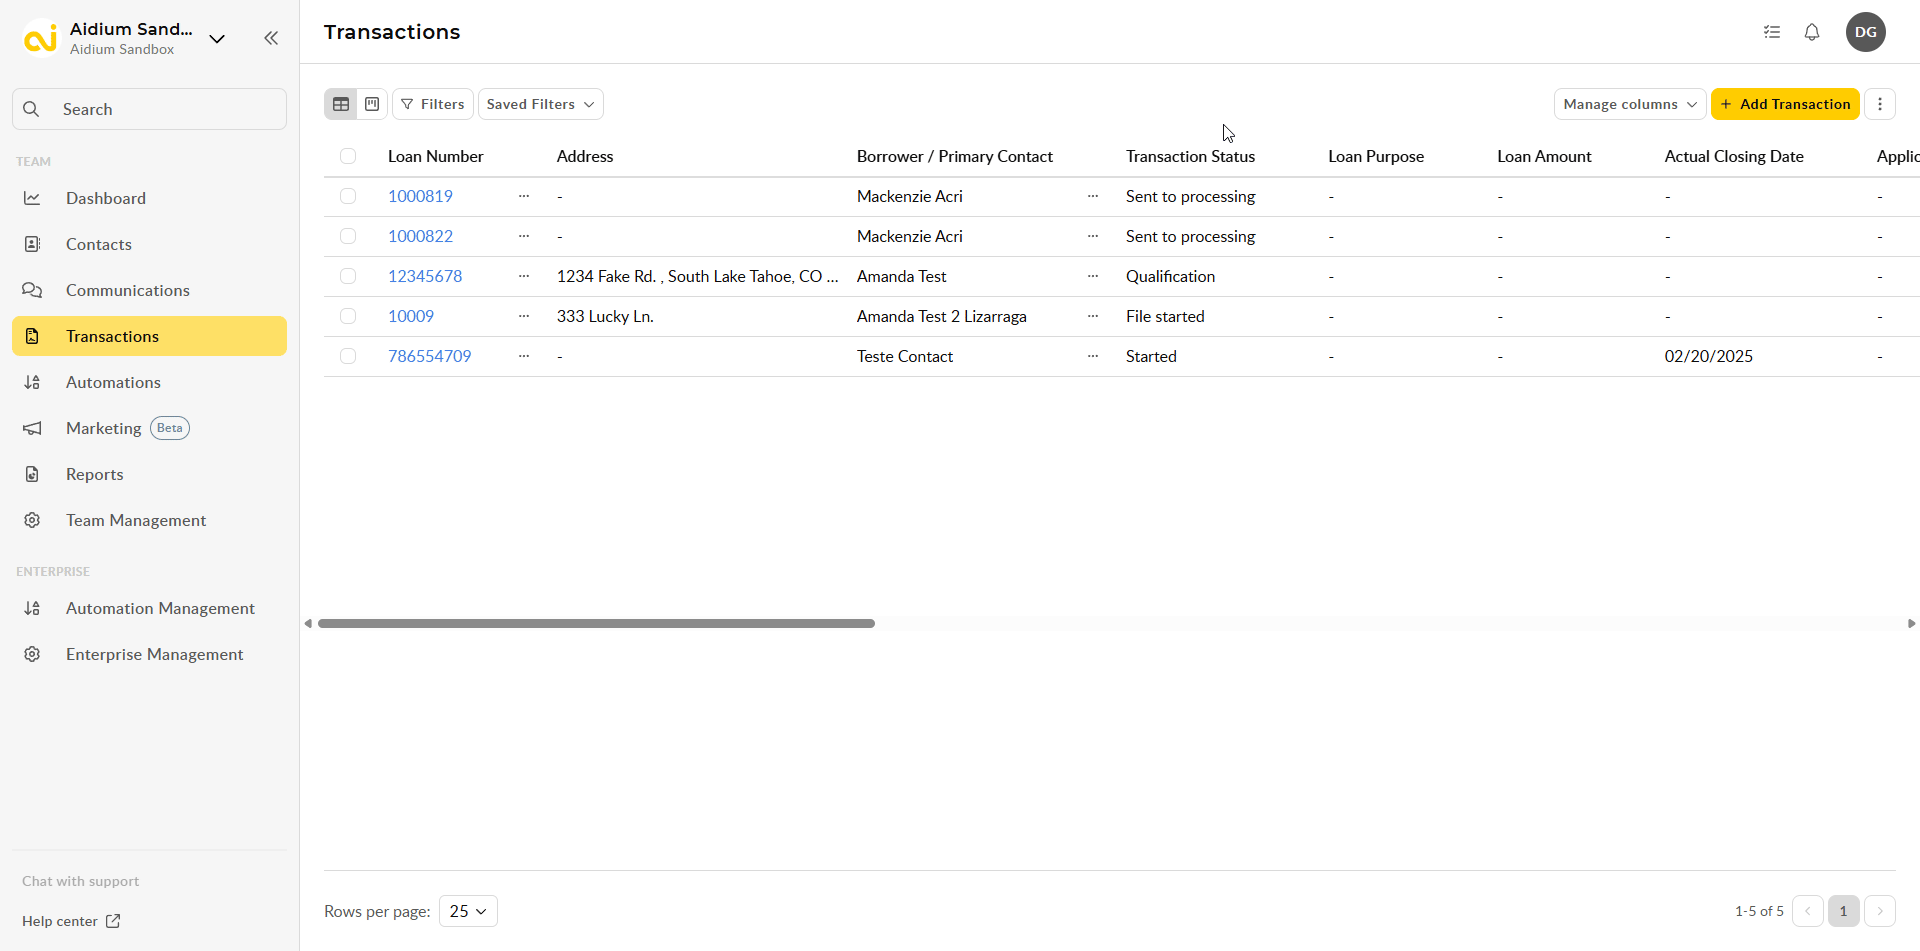
Task: Open the Manage columns dropdown
Action: pyautogui.click(x=1630, y=104)
